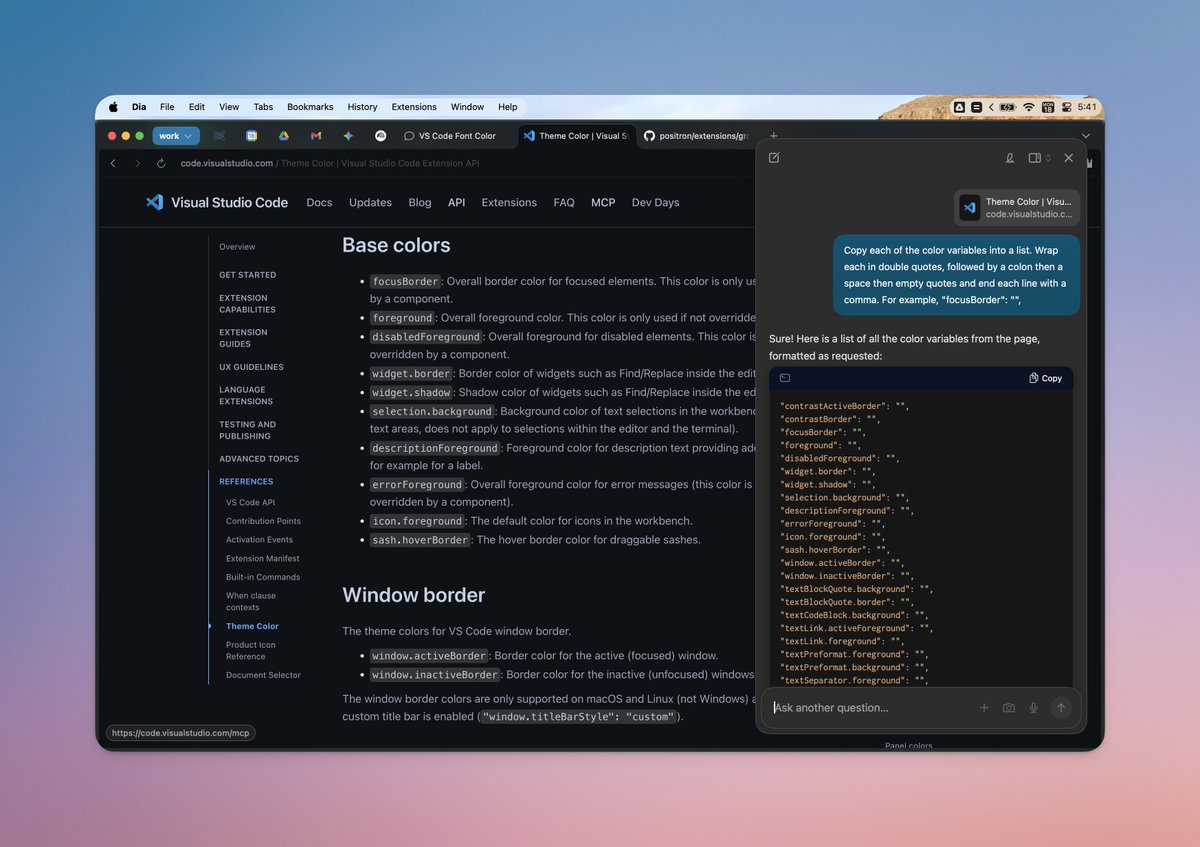Open Updates in VS Code site nav
1200x847 pixels.
(370, 202)
